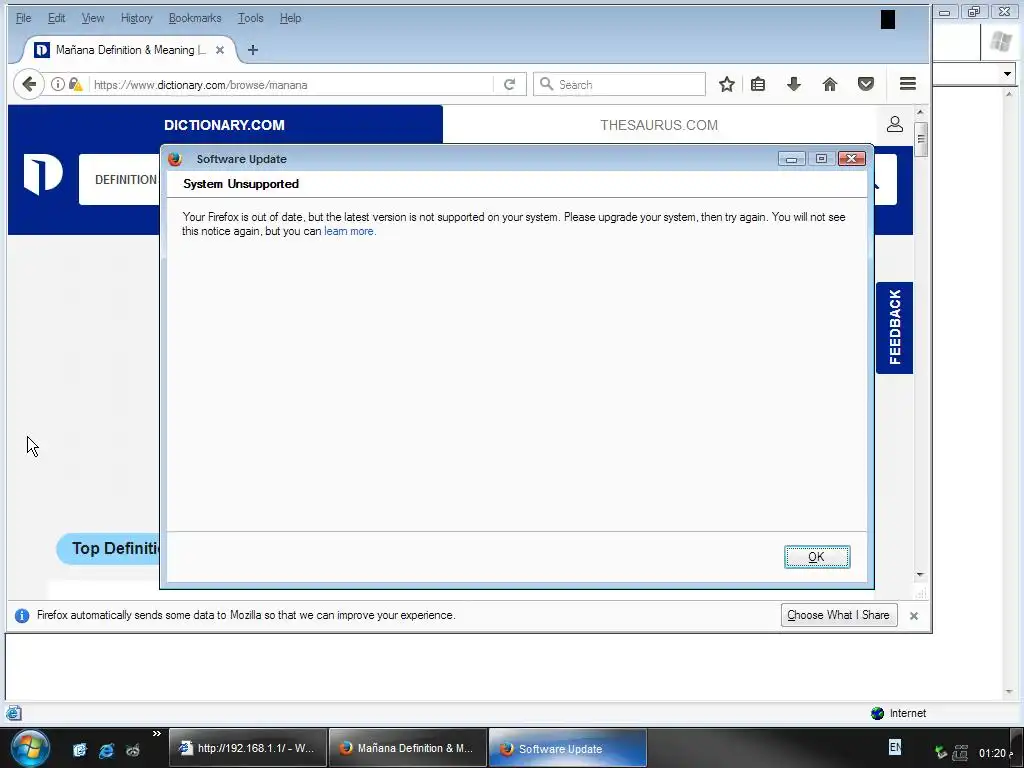Image resolution: width=1024 pixels, height=768 pixels.
Task: Go back with the Firefox back arrow
Action: pos(29,84)
